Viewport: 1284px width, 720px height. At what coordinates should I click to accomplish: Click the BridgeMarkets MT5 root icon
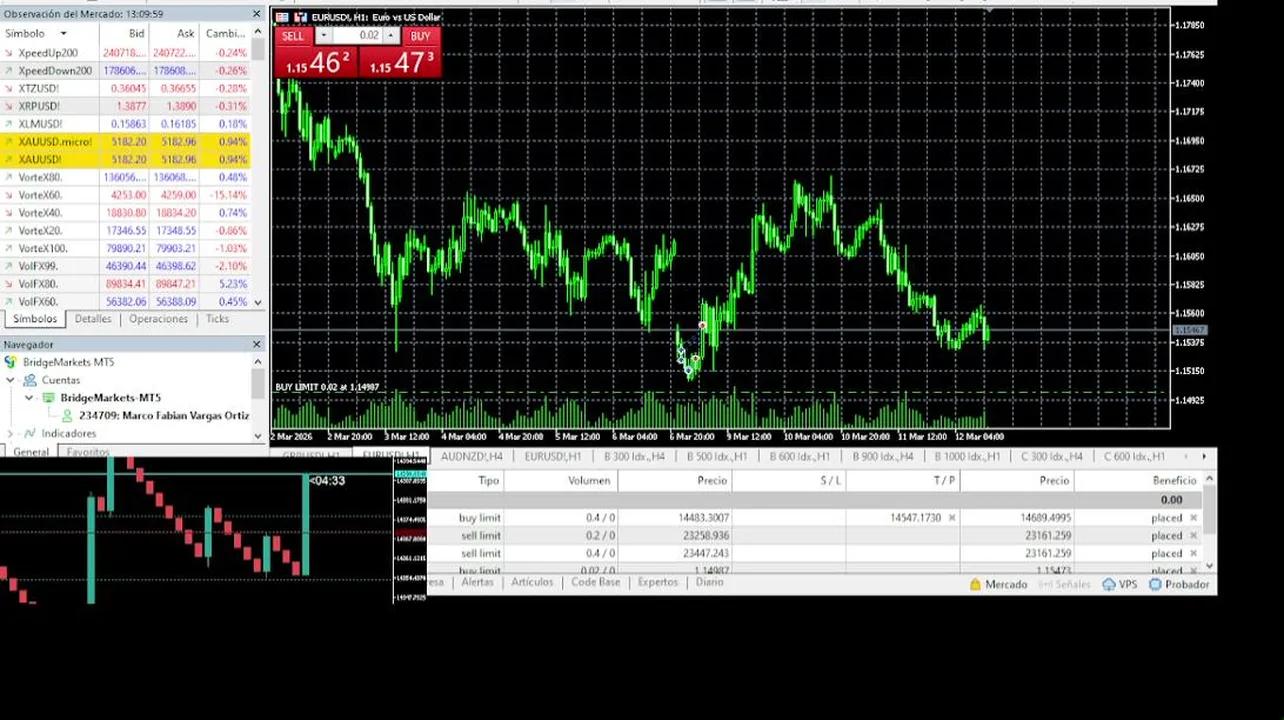12,362
